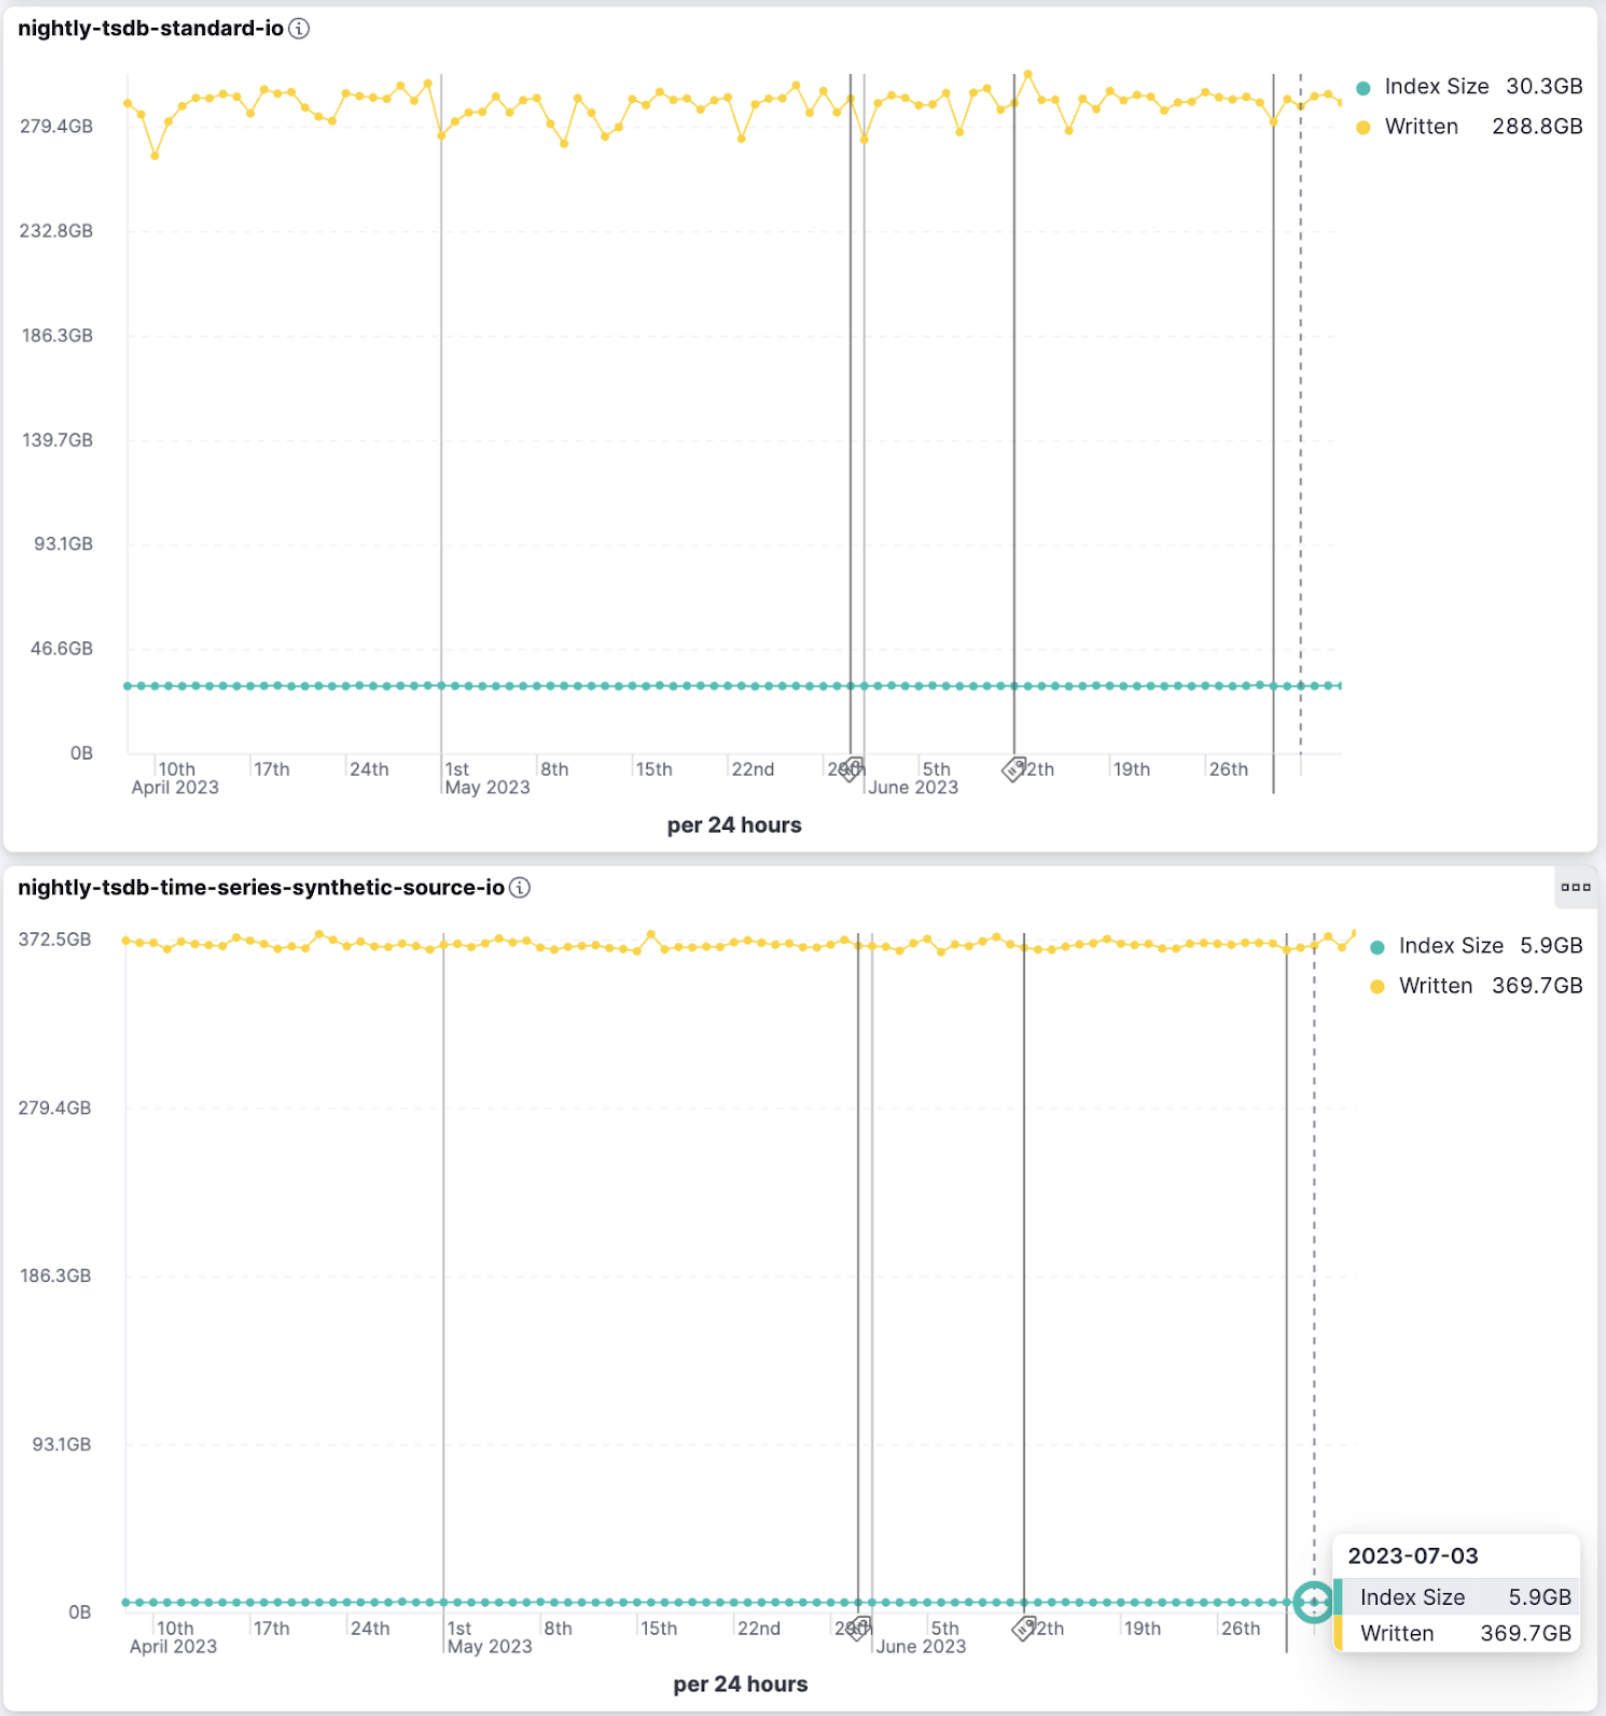Toggle Index Size series in bottom chart legend
The image size is (1606, 1716).
pyautogui.click(x=1450, y=946)
